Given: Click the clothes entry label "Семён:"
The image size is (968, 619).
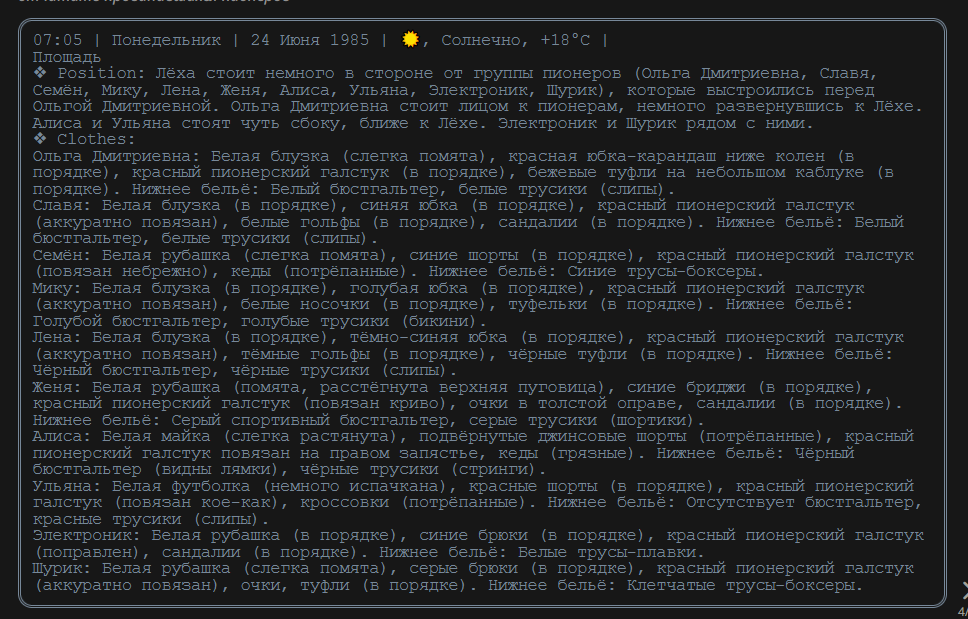Looking at the screenshot, I should tap(62, 255).
